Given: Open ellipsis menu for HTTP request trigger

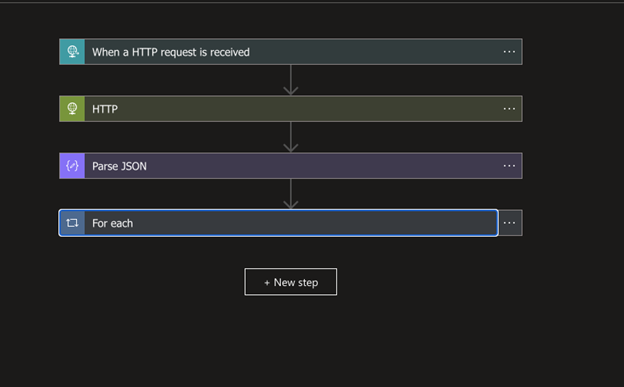Looking at the screenshot, I should click(x=509, y=52).
